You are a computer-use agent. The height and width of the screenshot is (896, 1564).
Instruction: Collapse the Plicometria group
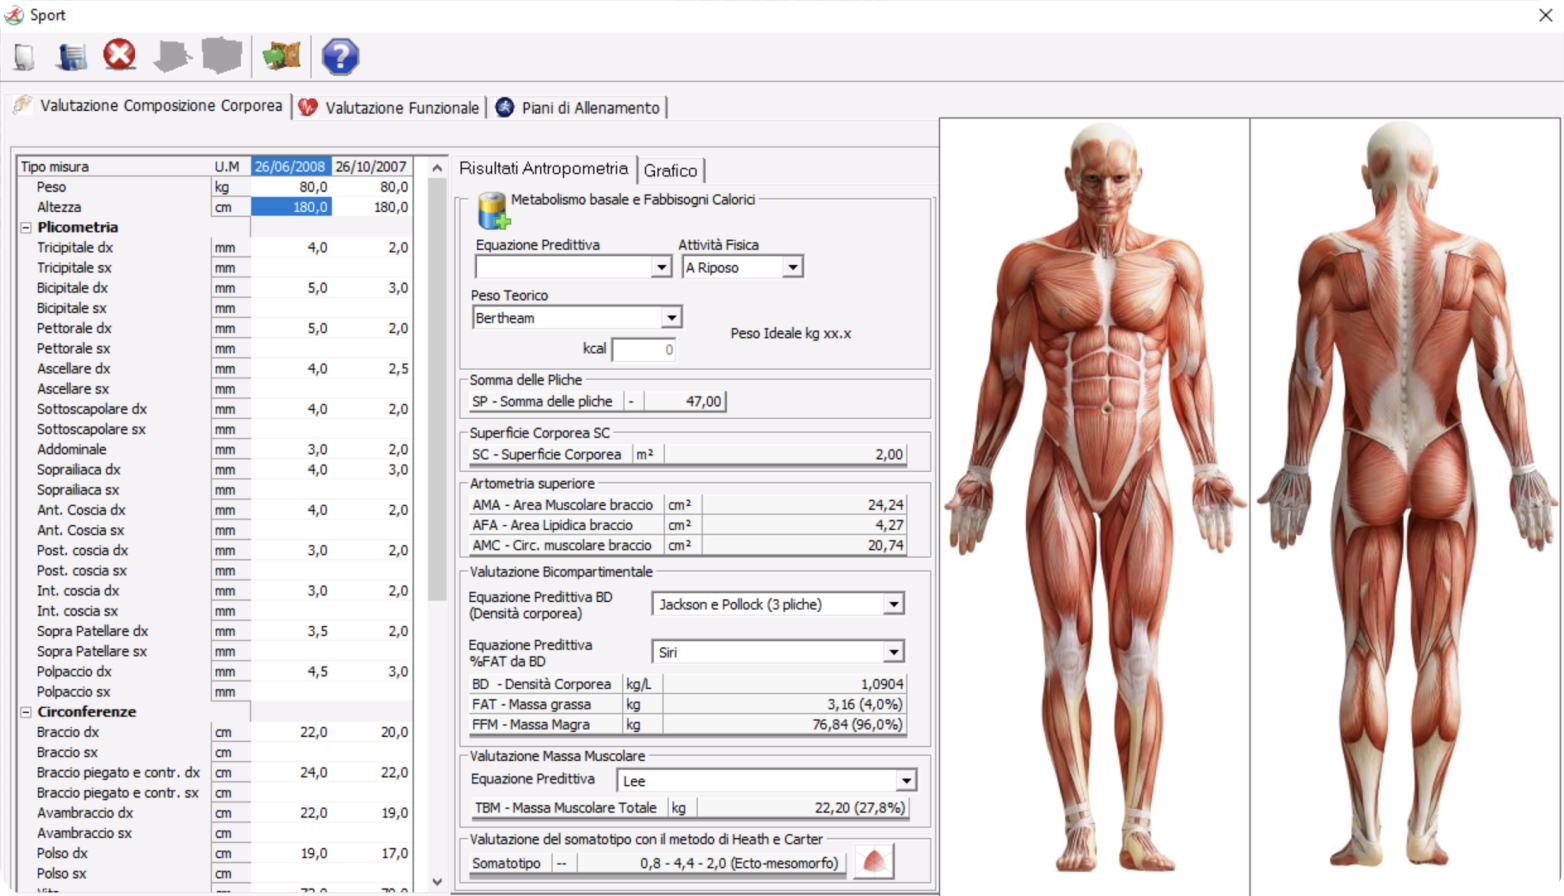(26, 228)
